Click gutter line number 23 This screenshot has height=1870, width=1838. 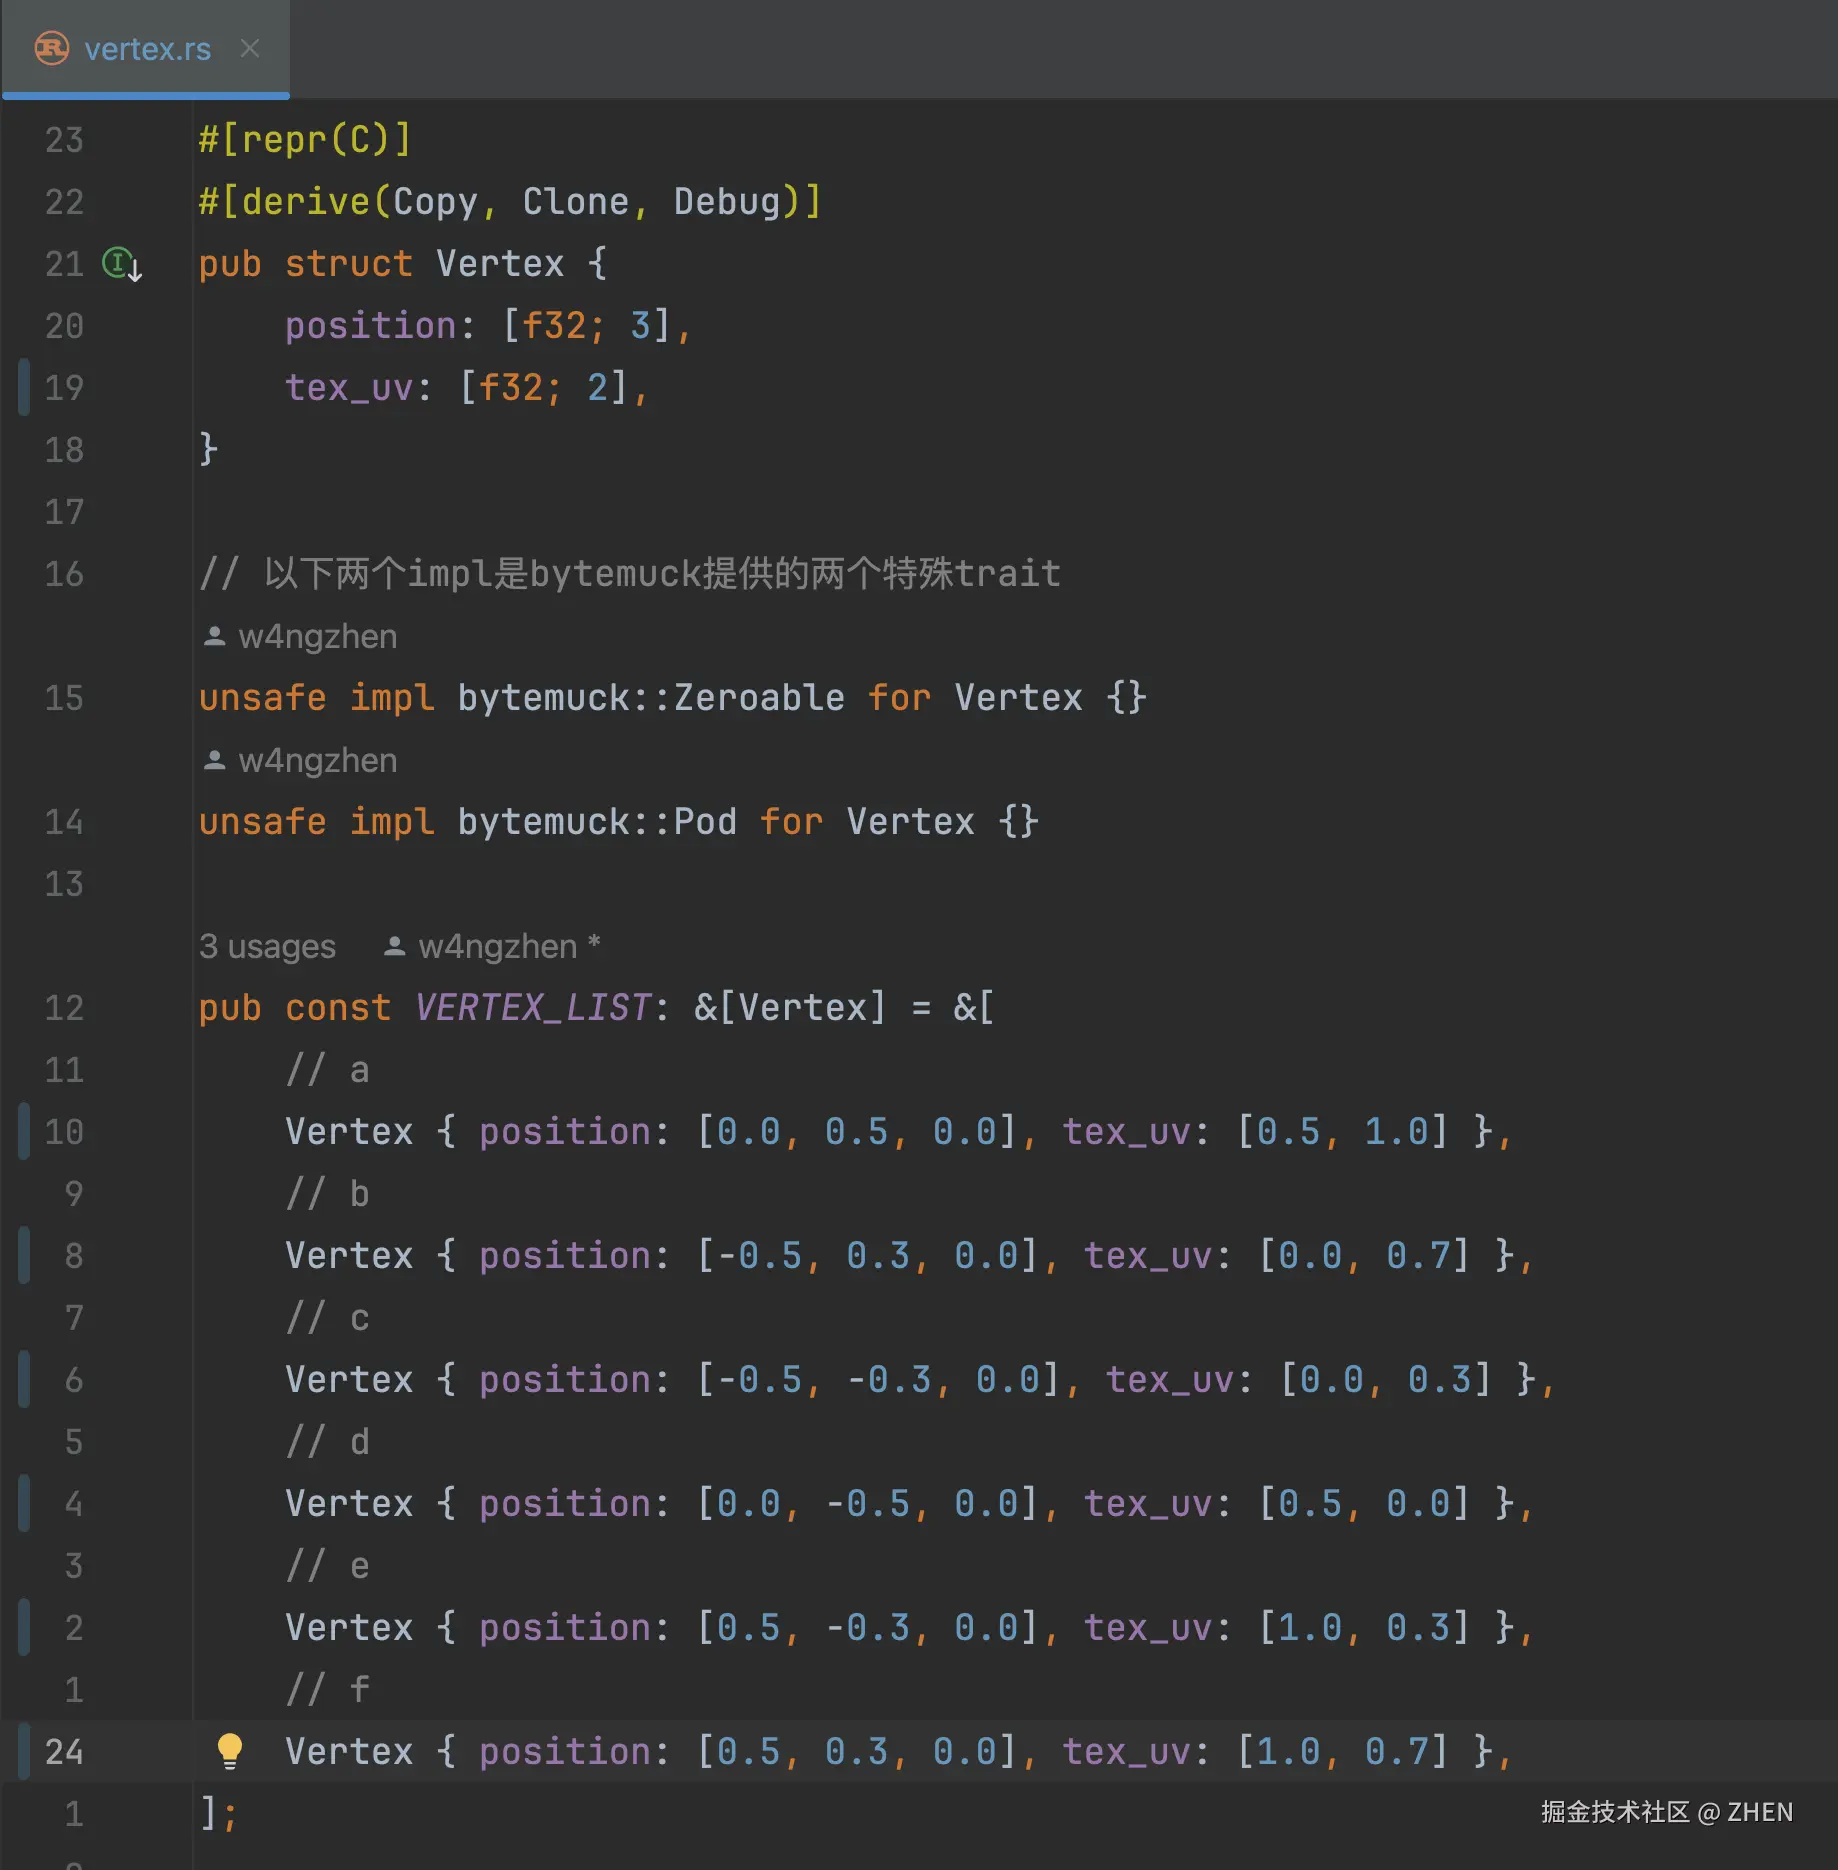[64, 140]
